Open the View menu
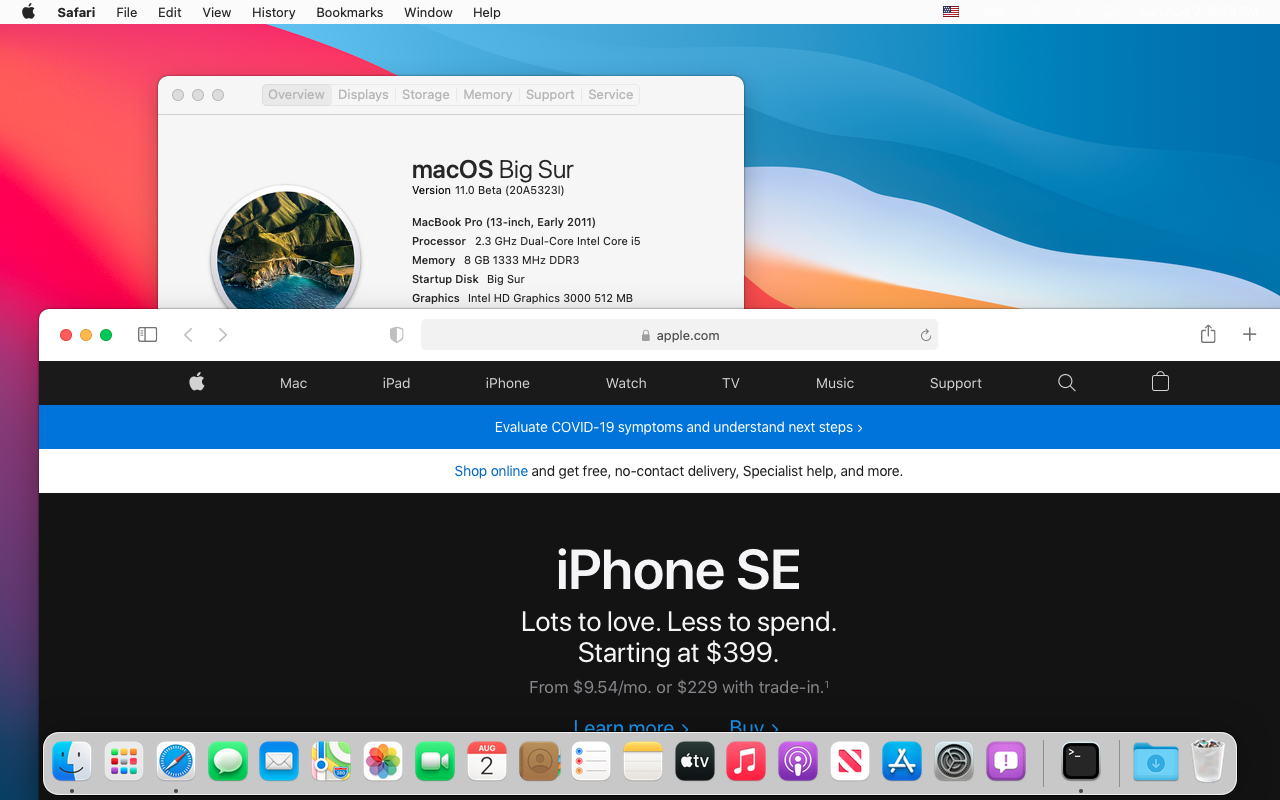The image size is (1280, 800). pos(217,12)
